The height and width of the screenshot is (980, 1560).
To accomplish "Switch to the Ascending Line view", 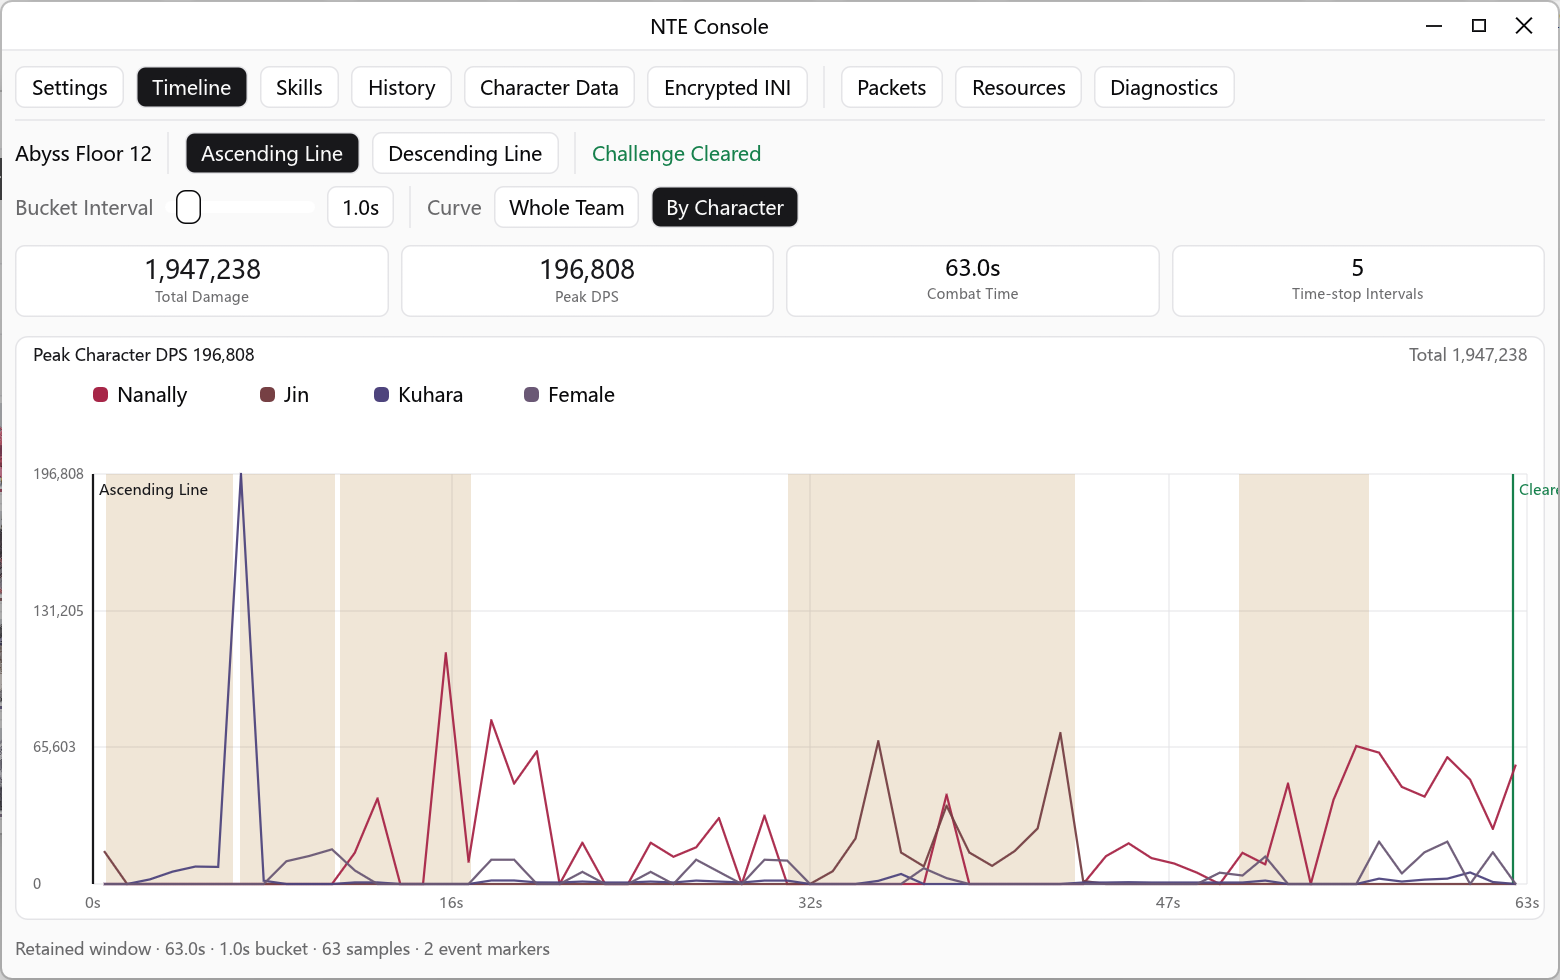I will pyautogui.click(x=272, y=154).
